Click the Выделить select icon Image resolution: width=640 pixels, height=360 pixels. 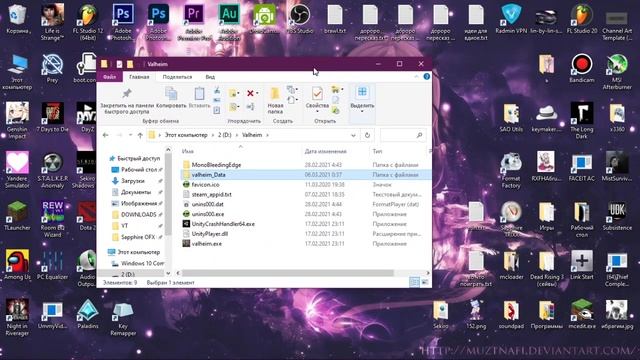coord(362,92)
